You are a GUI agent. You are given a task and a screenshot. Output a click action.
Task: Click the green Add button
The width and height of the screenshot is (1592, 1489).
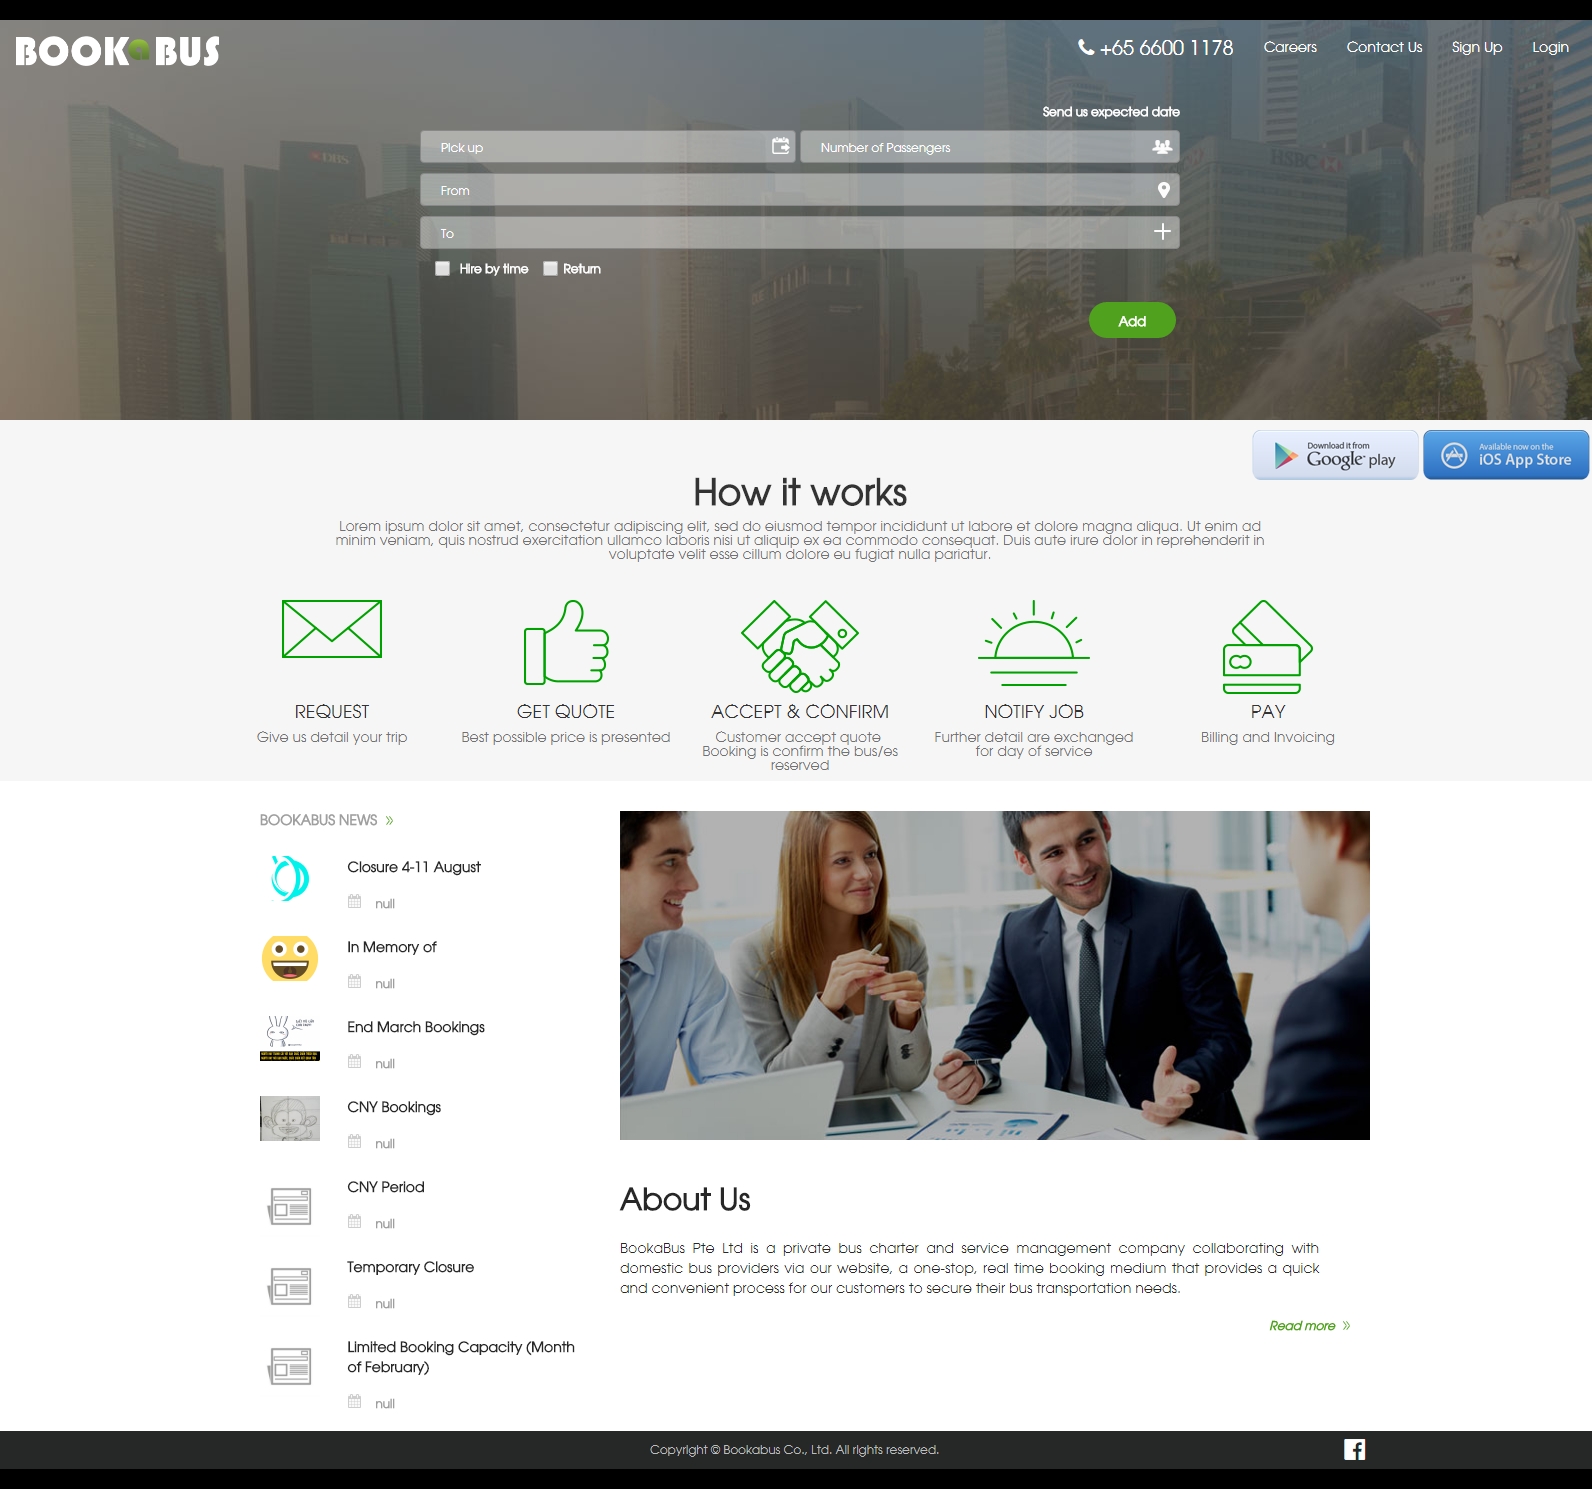(1132, 320)
